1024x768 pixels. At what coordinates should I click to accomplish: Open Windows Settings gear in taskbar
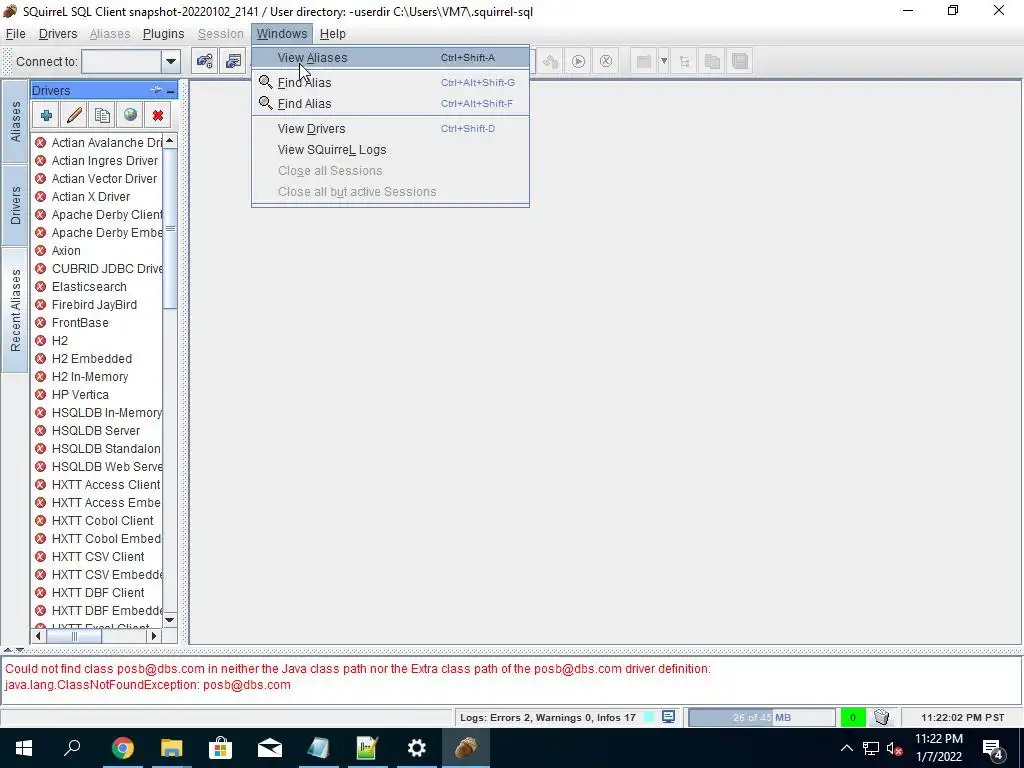tap(417, 748)
